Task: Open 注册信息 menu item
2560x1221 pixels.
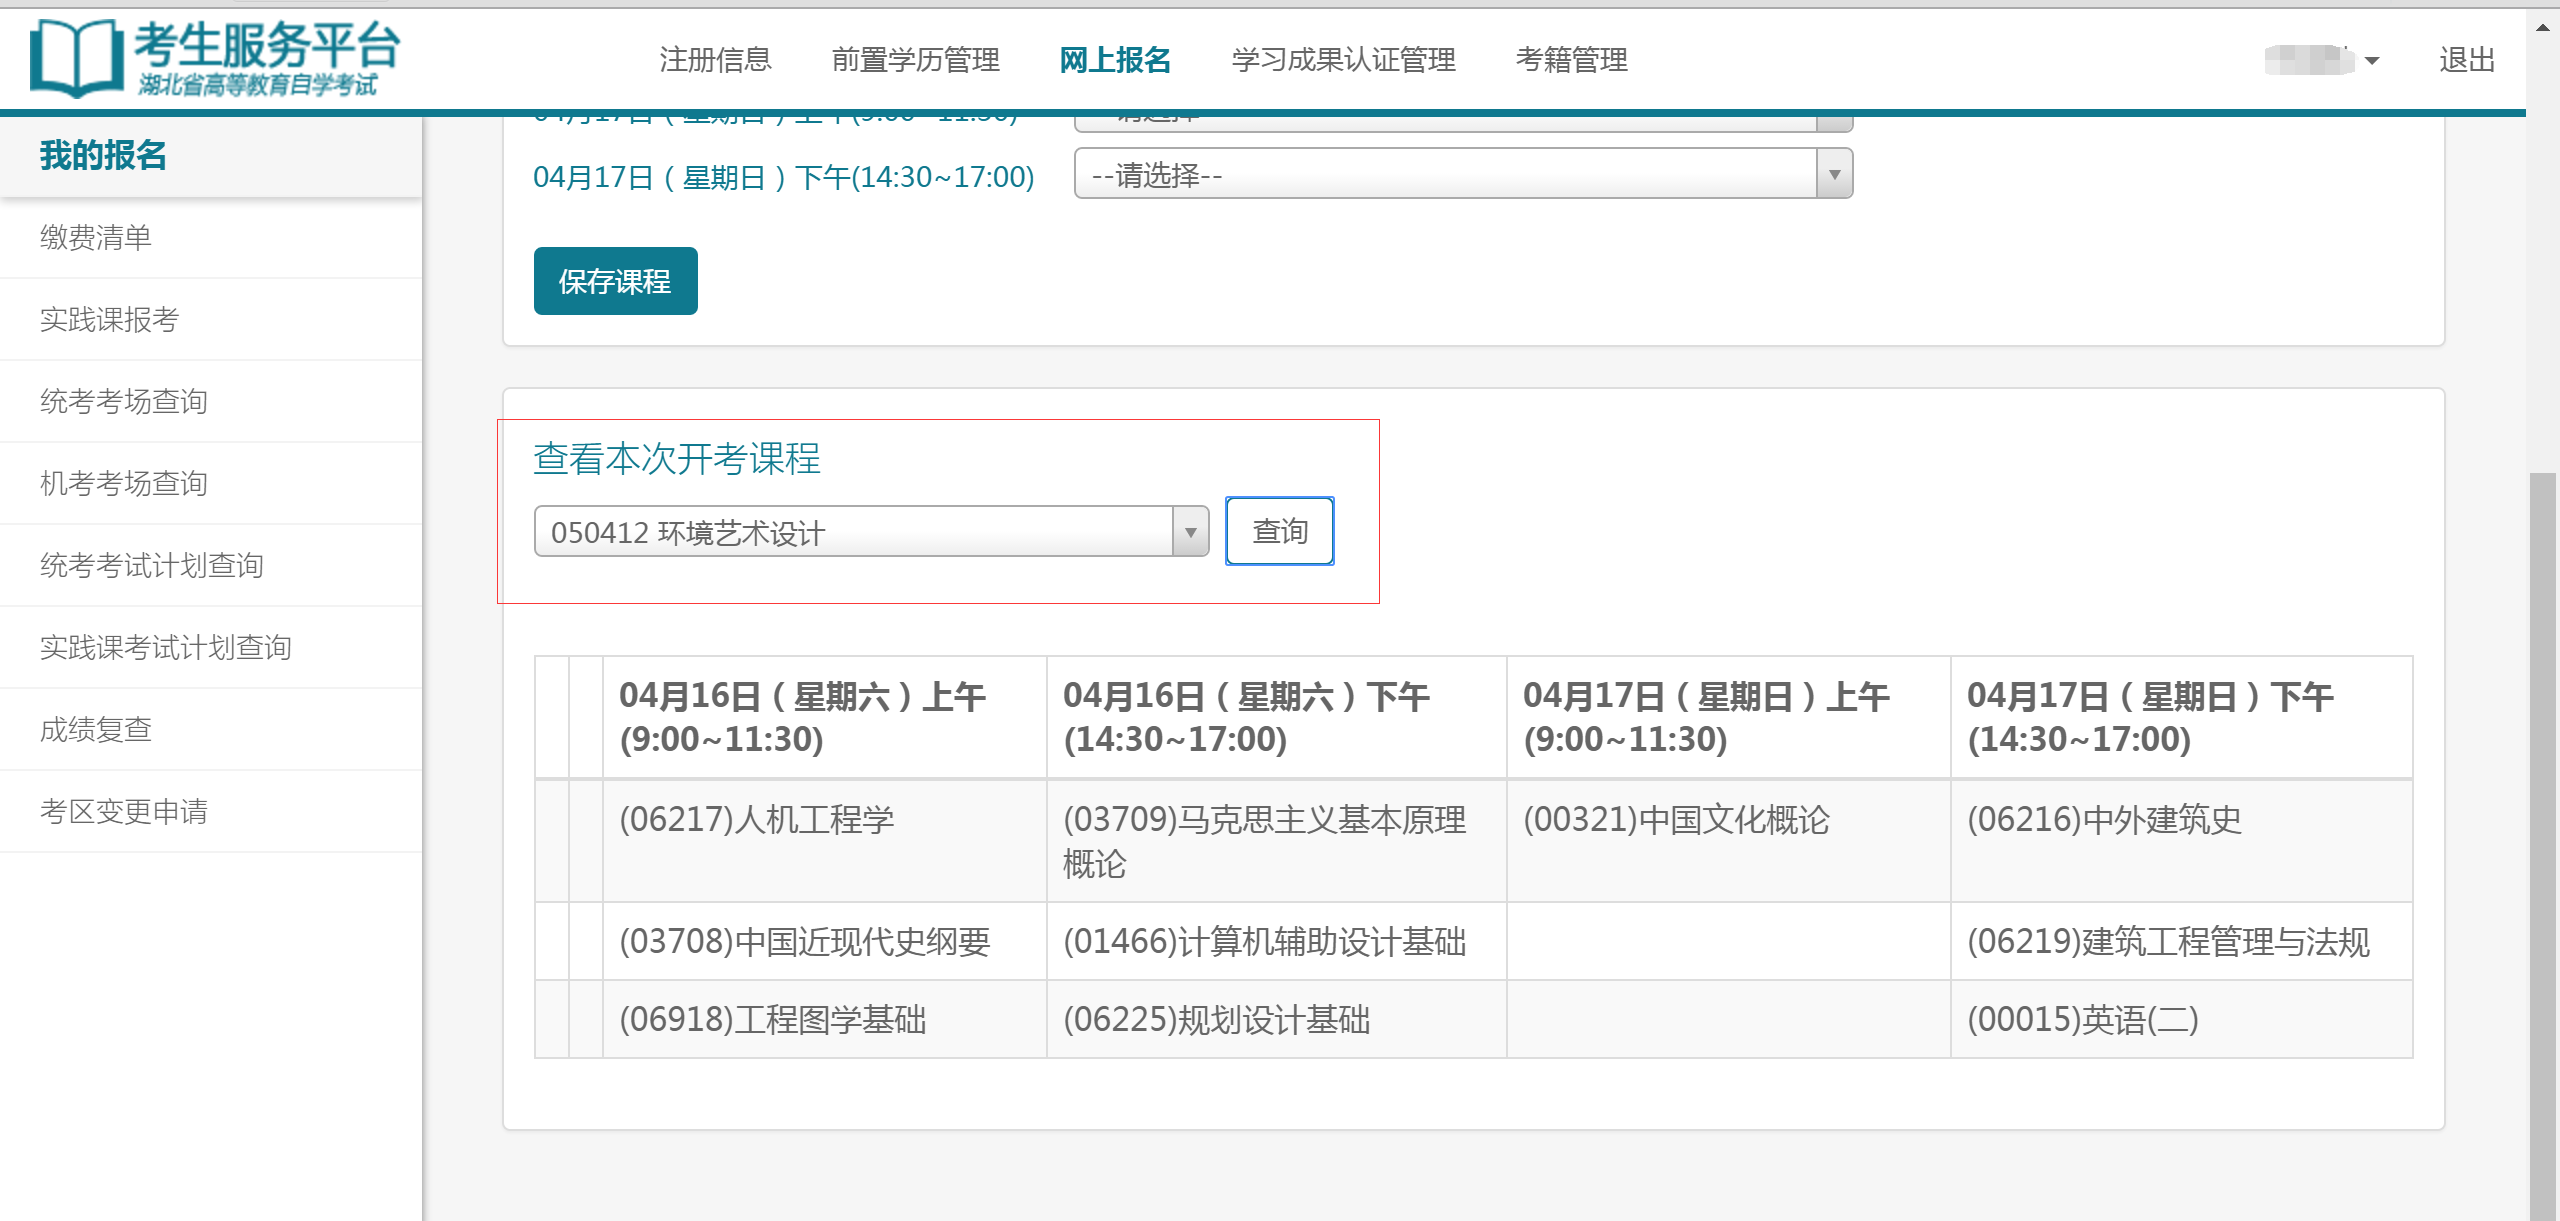Action: tap(715, 60)
